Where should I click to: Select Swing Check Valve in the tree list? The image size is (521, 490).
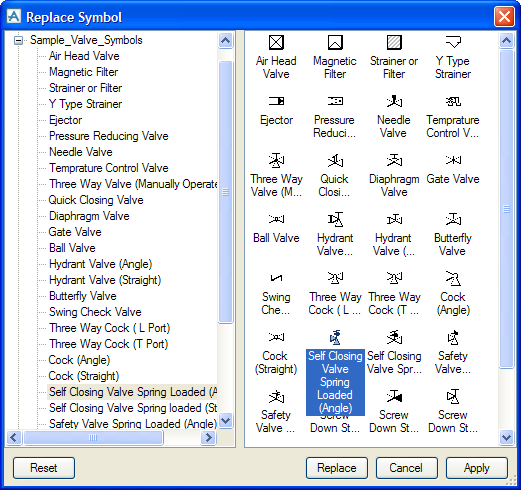pyautogui.click(x=95, y=312)
